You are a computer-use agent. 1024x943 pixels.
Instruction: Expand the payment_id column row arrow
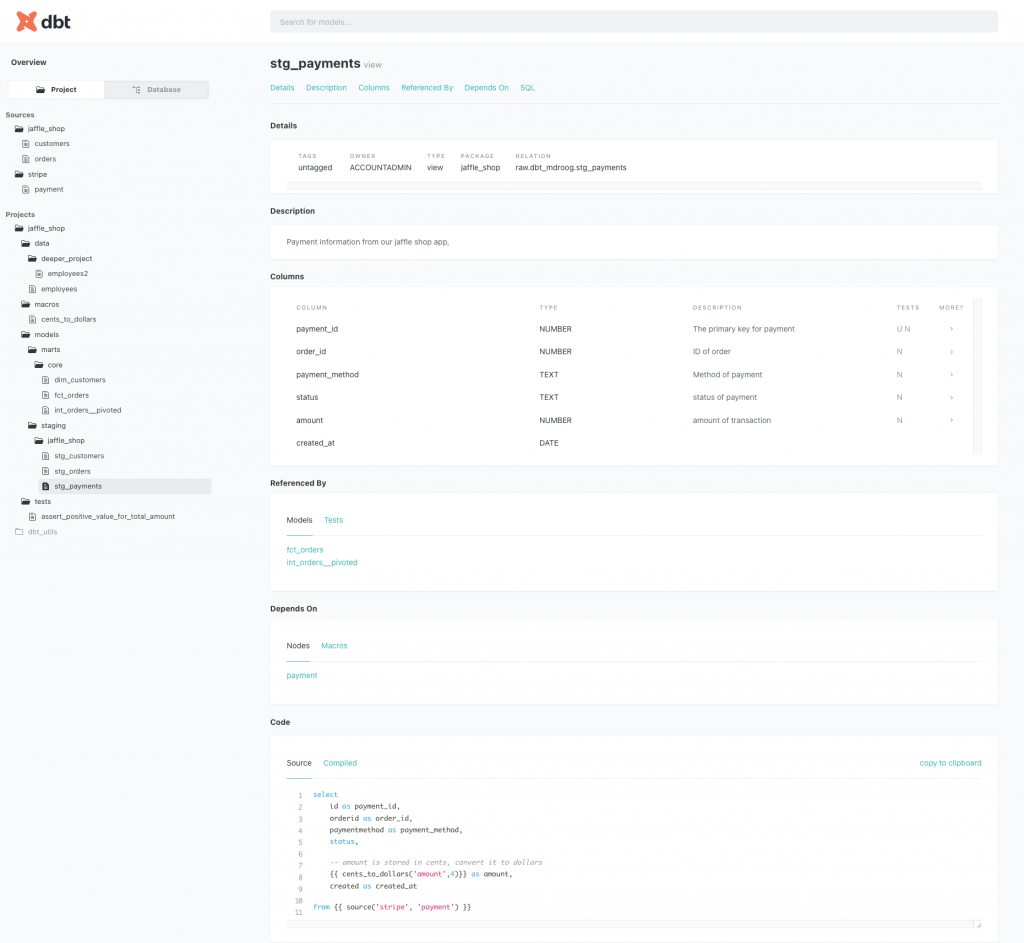click(x=951, y=329)
